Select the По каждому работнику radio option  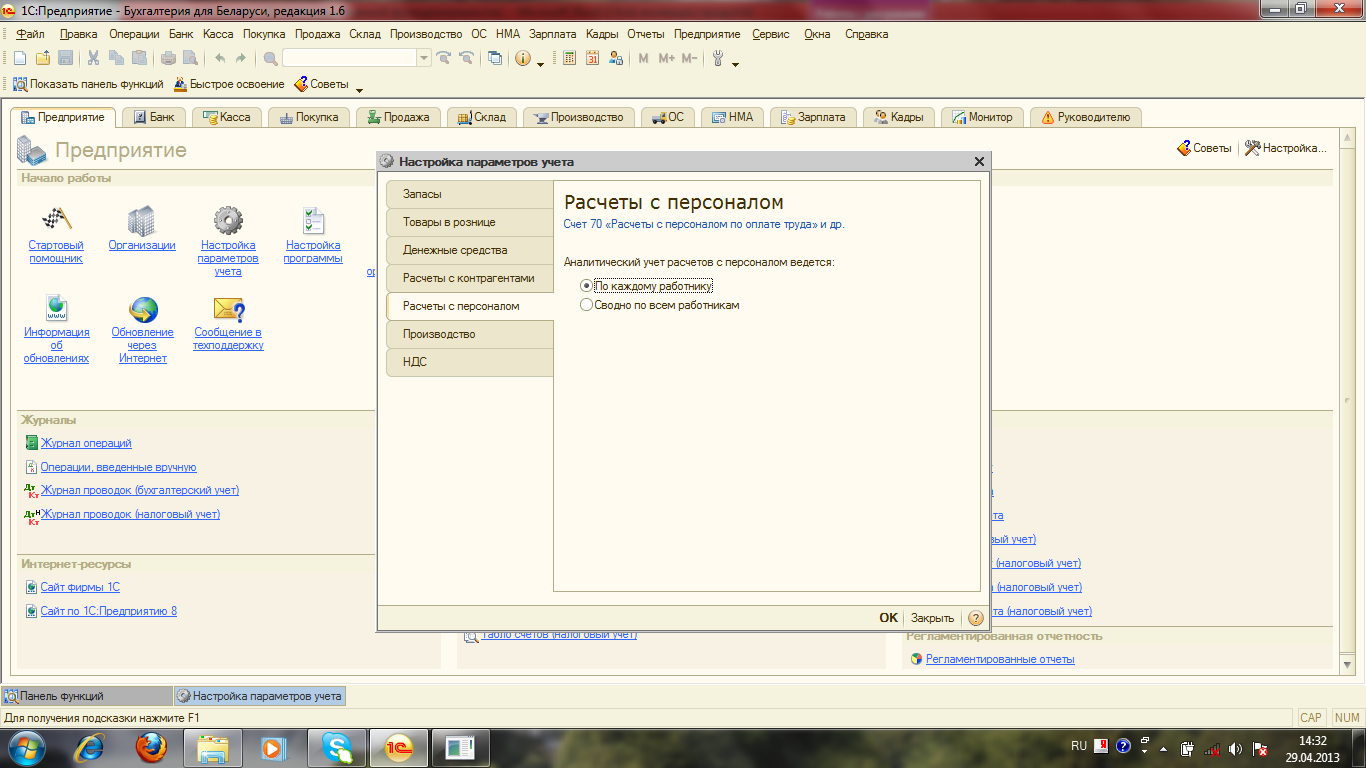click(x=647, y=286)
